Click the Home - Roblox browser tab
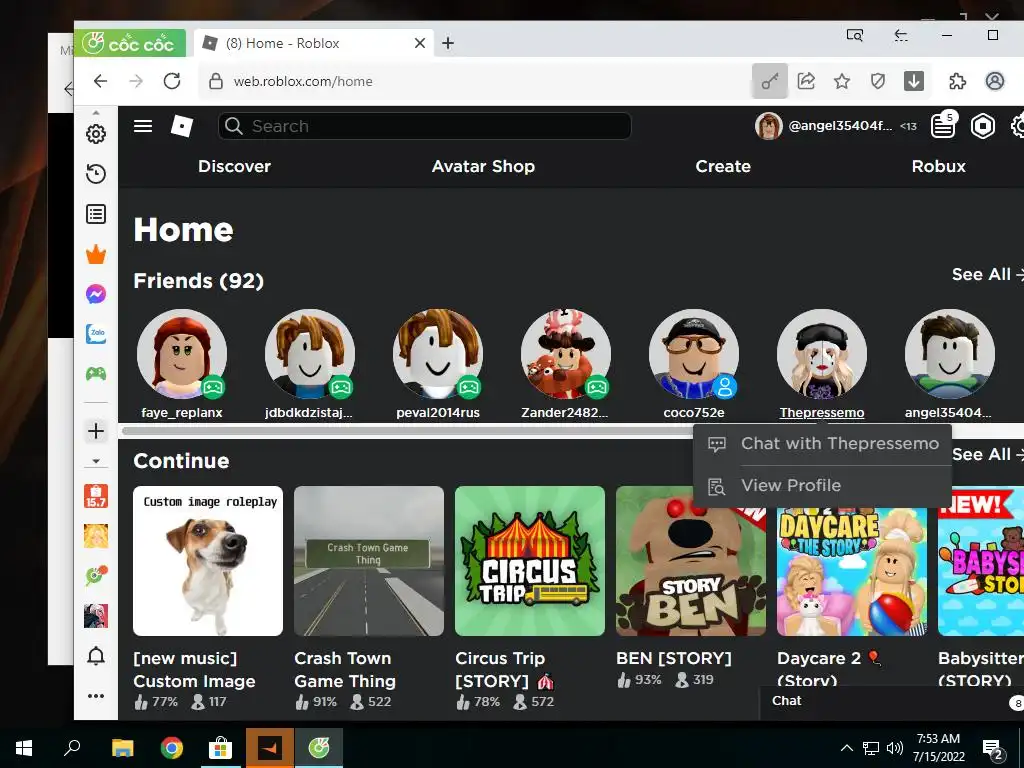This screenshot has height=768, width=1024. pyautogui.click(x=313, y=43)
